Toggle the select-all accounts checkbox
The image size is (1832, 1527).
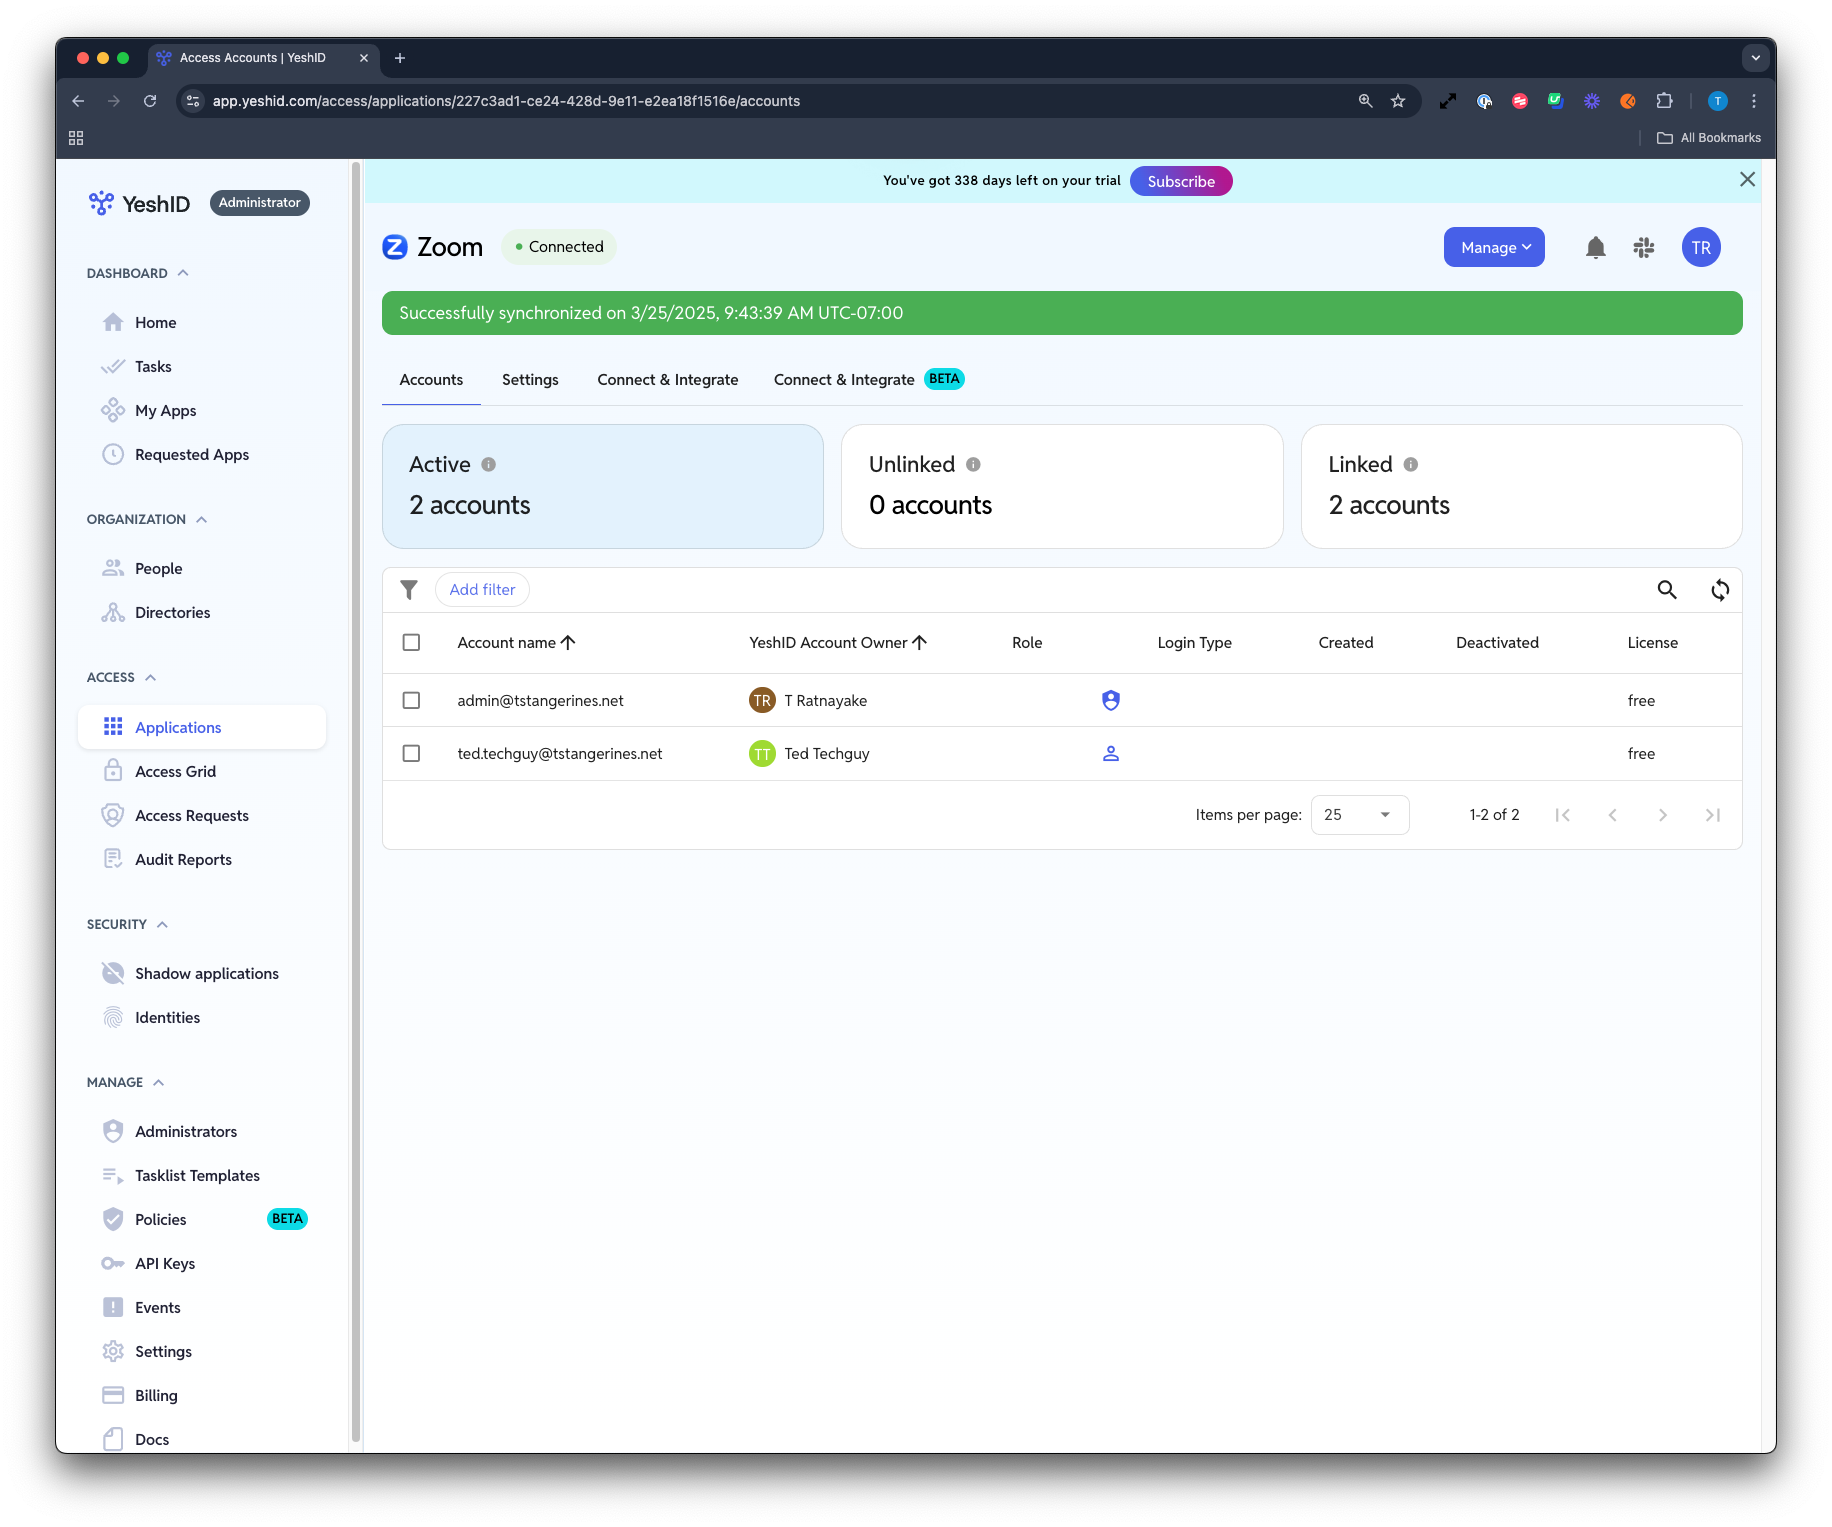click(x=411, y=642)
